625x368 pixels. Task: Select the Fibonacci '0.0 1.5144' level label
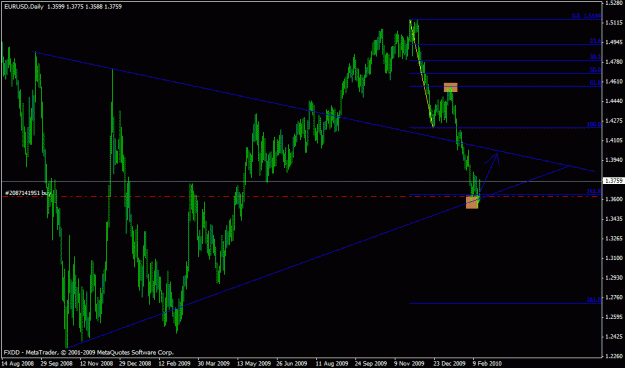[x=586, y=16]
